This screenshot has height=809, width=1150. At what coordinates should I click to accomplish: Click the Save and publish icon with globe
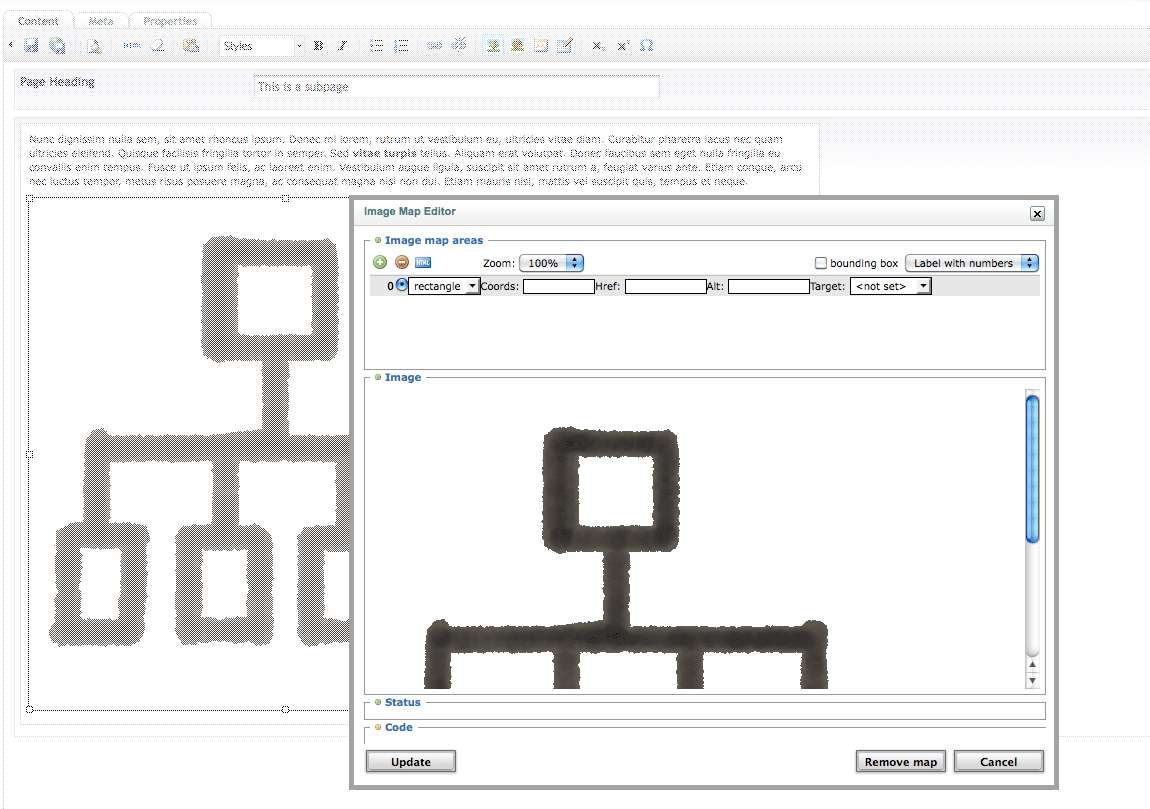click(57, 45)
